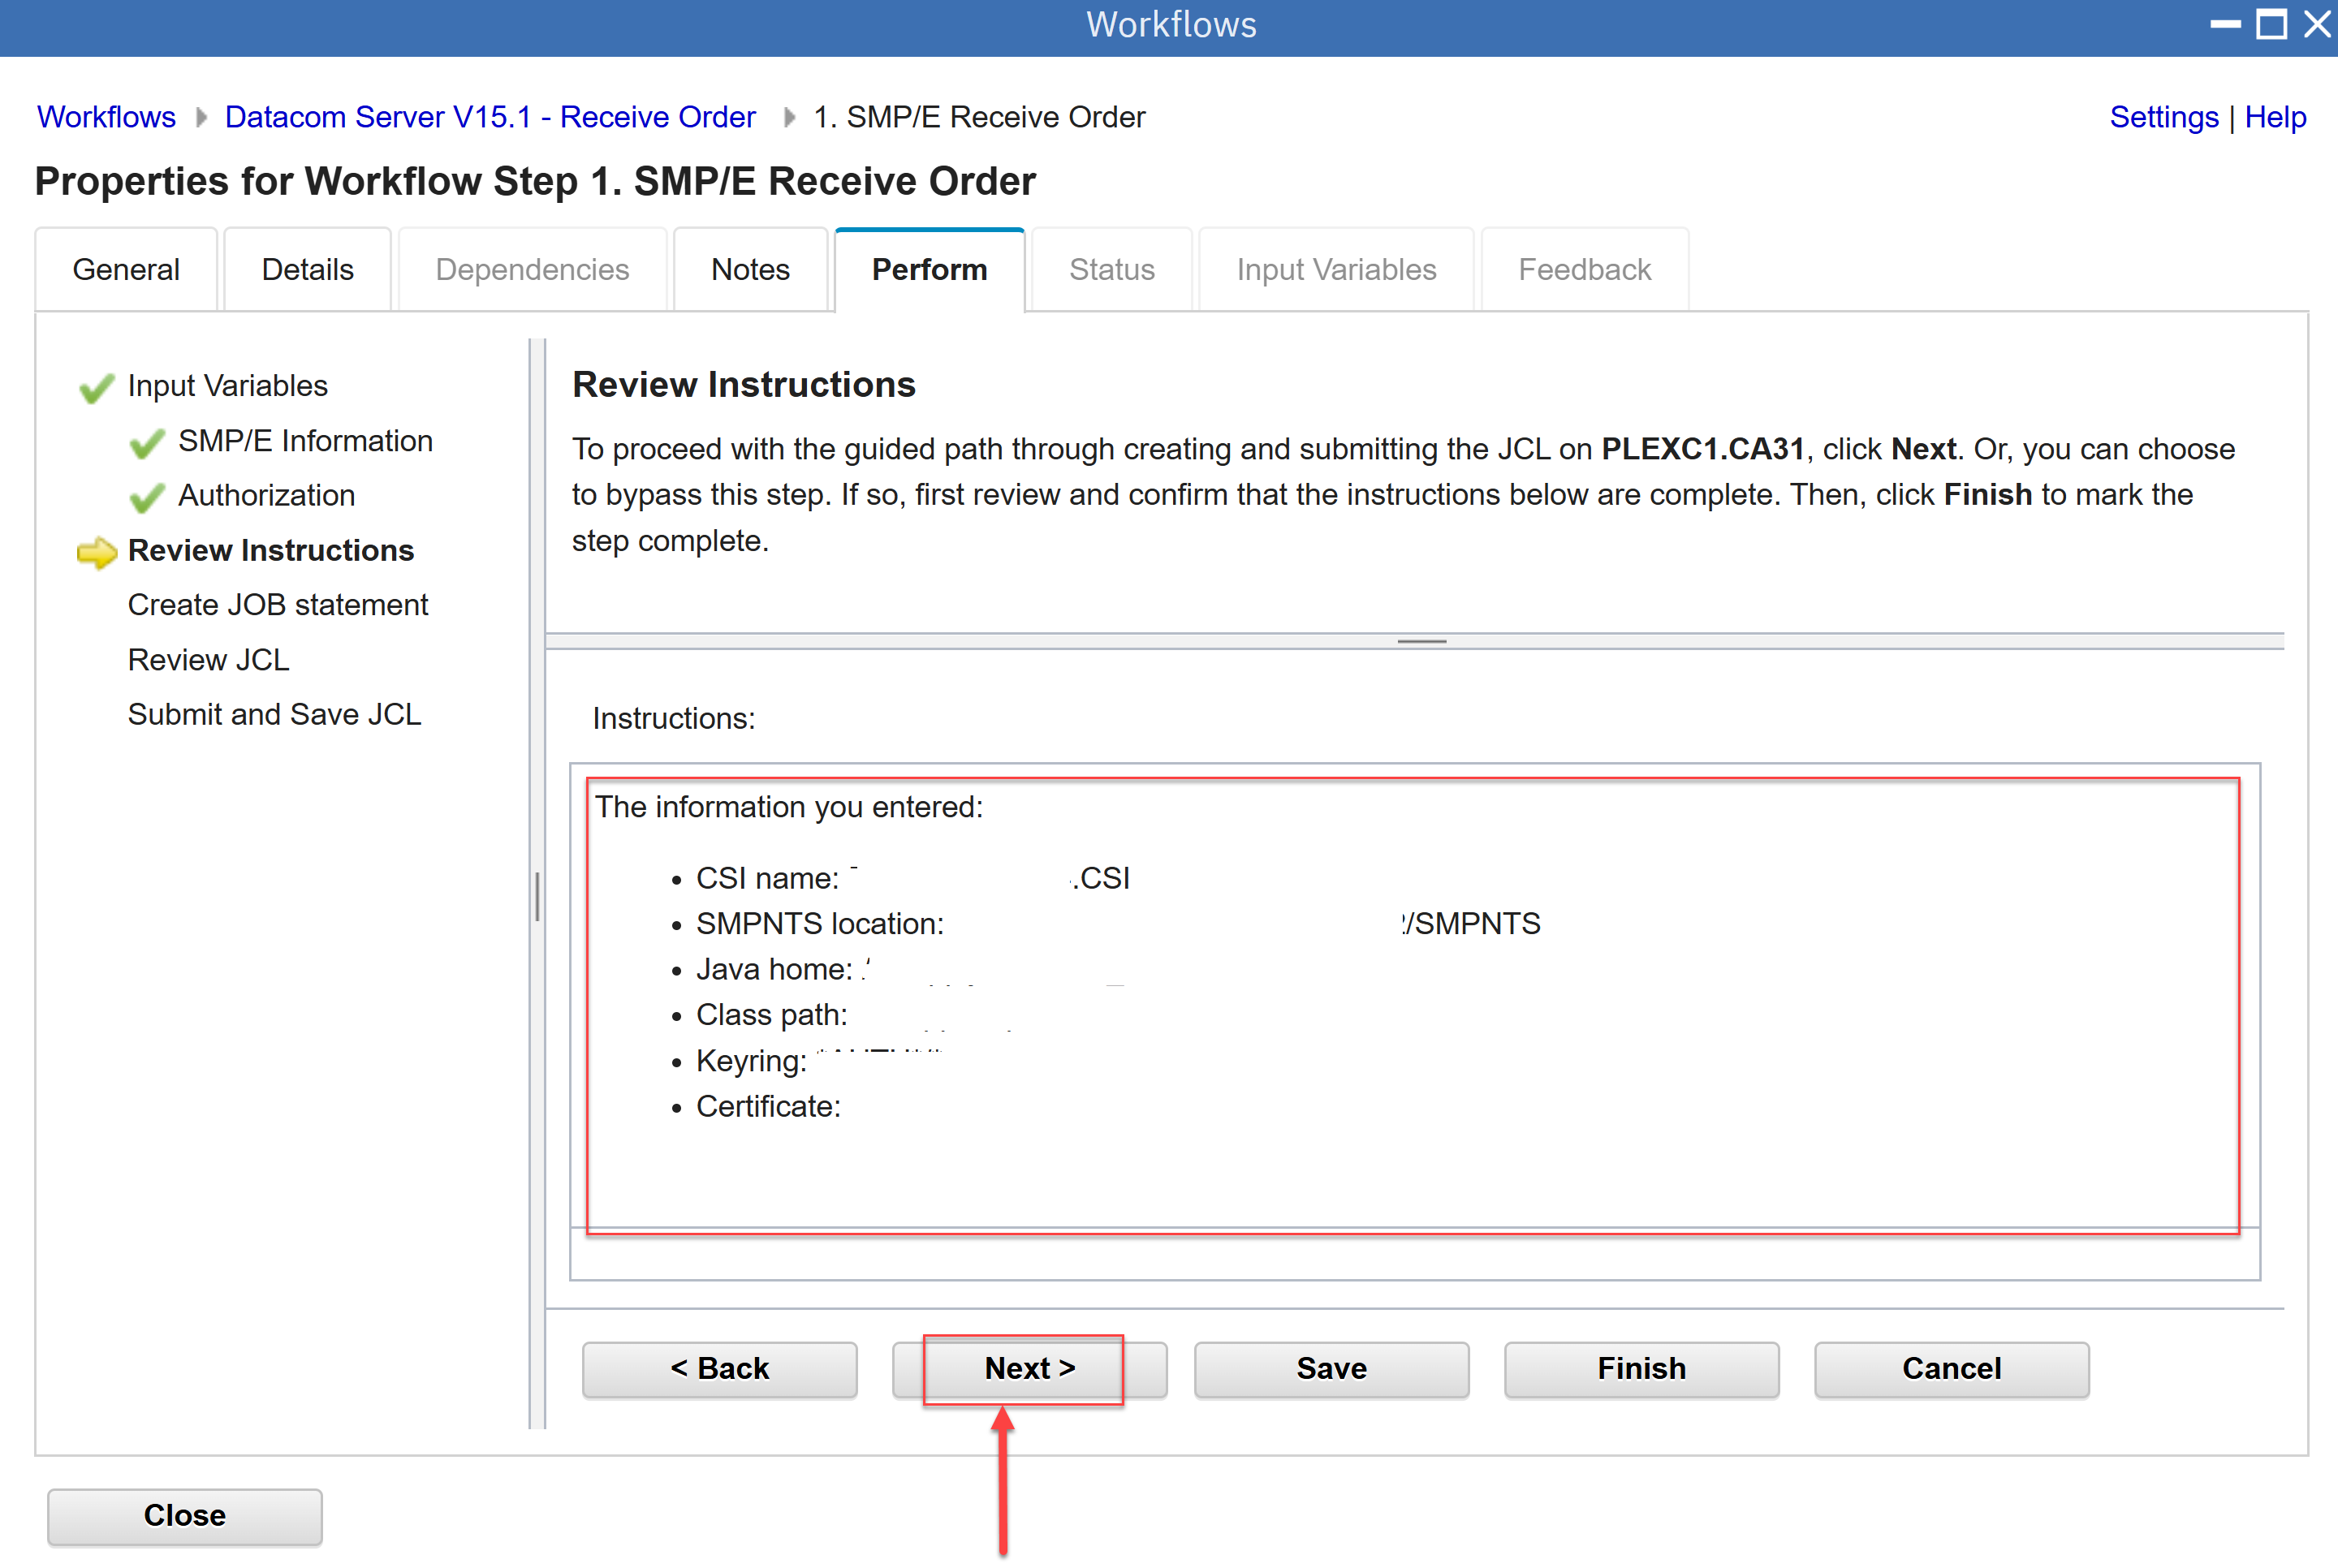Screen dimensions: 2338x1568
Task: Select Submit and Save JCL step
Action: pos(274,714)
